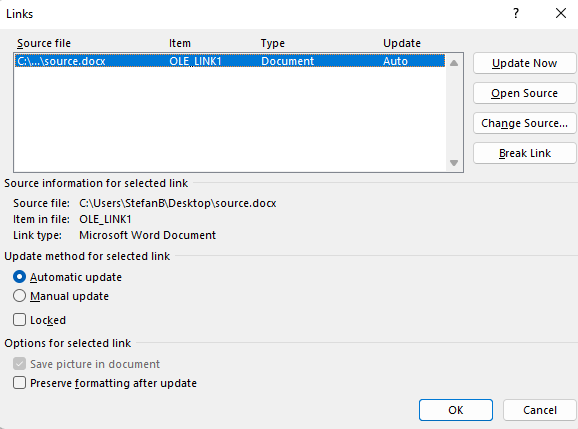
Task: Click the Microsoft Word Document link type text
Action: [x=147, y=235]
